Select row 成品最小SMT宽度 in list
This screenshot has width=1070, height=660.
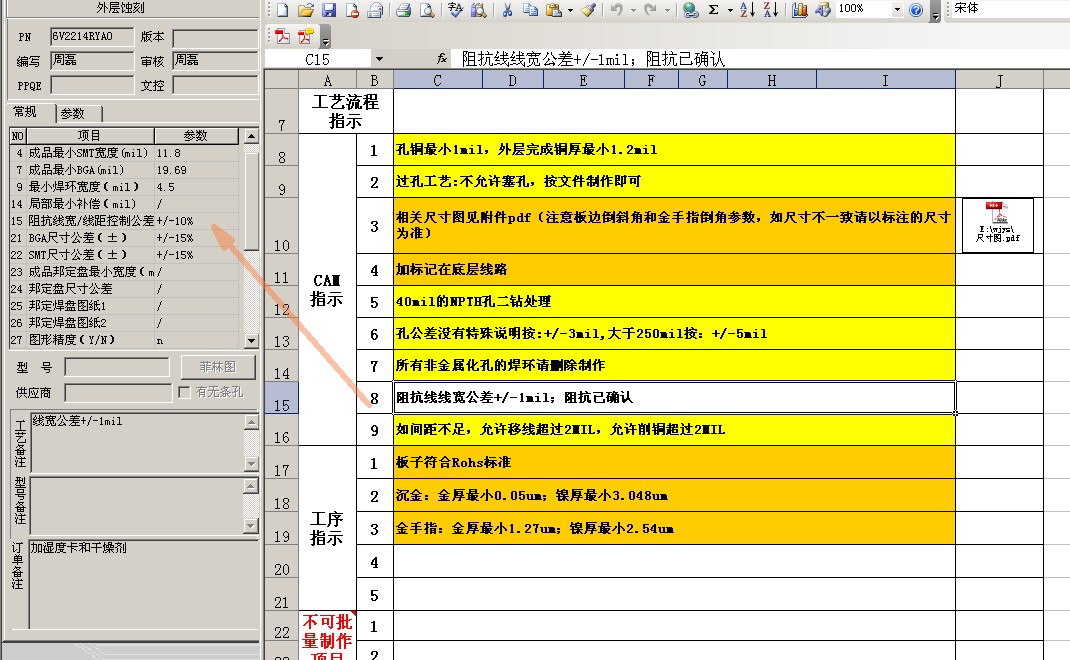[x=124, y=153]
